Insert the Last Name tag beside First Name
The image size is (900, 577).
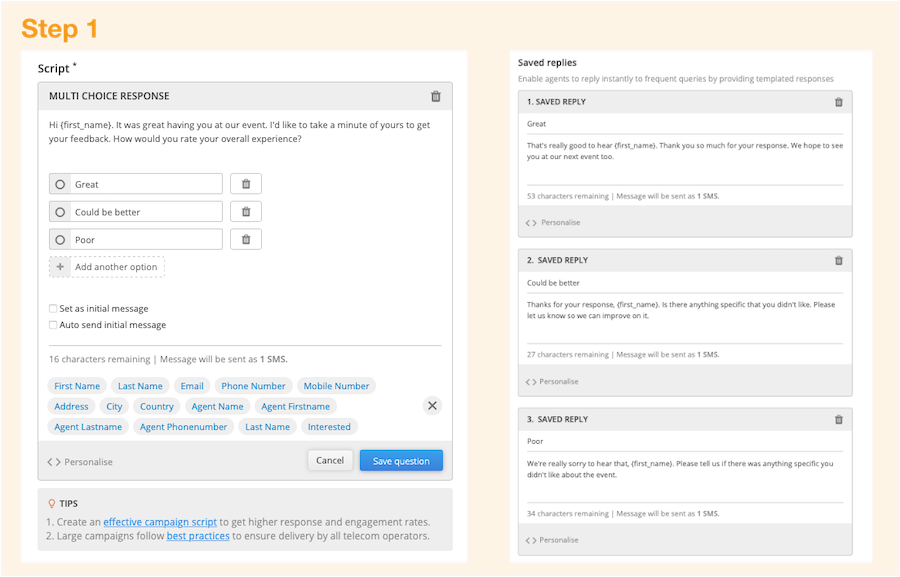coord(140,386)
